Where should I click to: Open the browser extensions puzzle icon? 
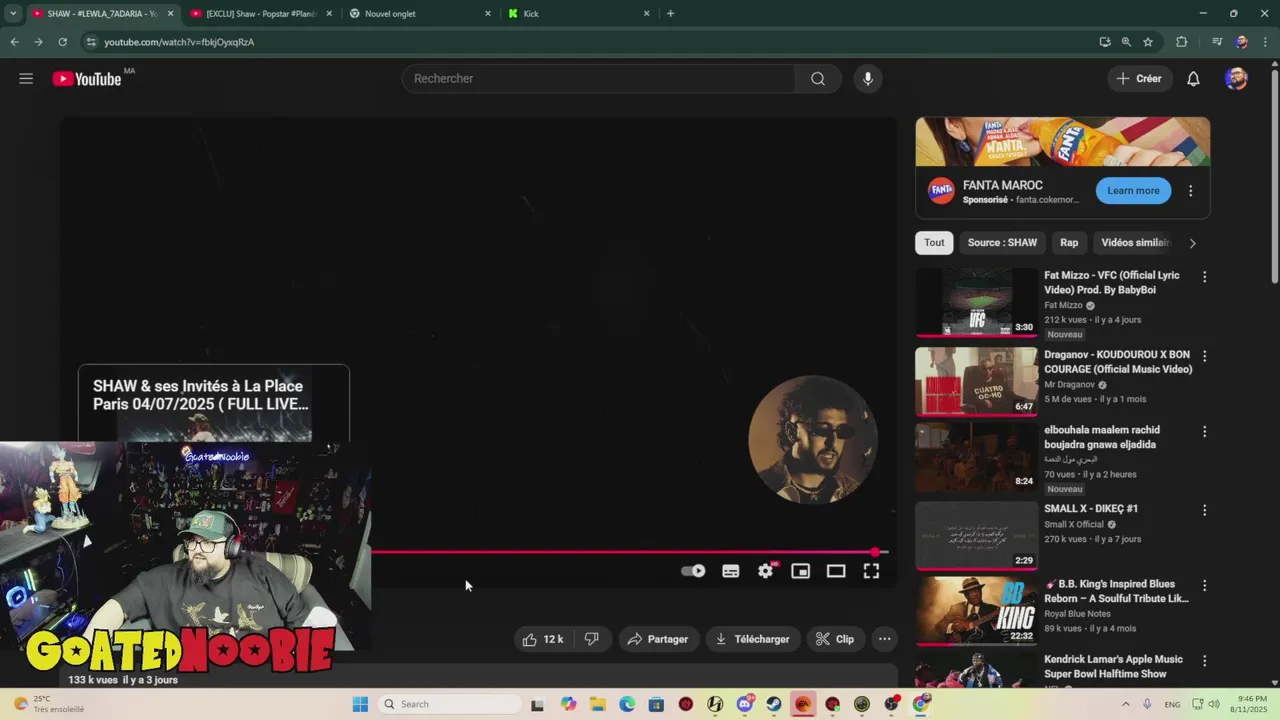tap(1182, 42)
